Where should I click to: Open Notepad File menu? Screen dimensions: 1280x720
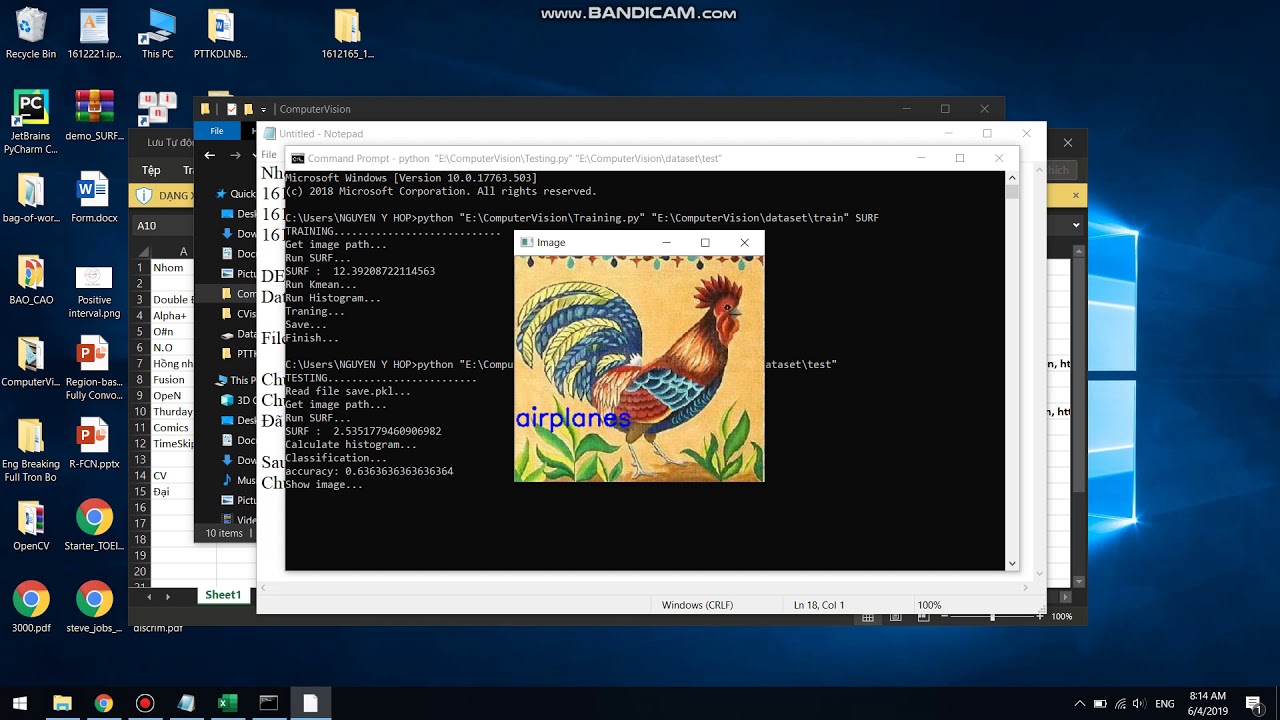[268, 154]
